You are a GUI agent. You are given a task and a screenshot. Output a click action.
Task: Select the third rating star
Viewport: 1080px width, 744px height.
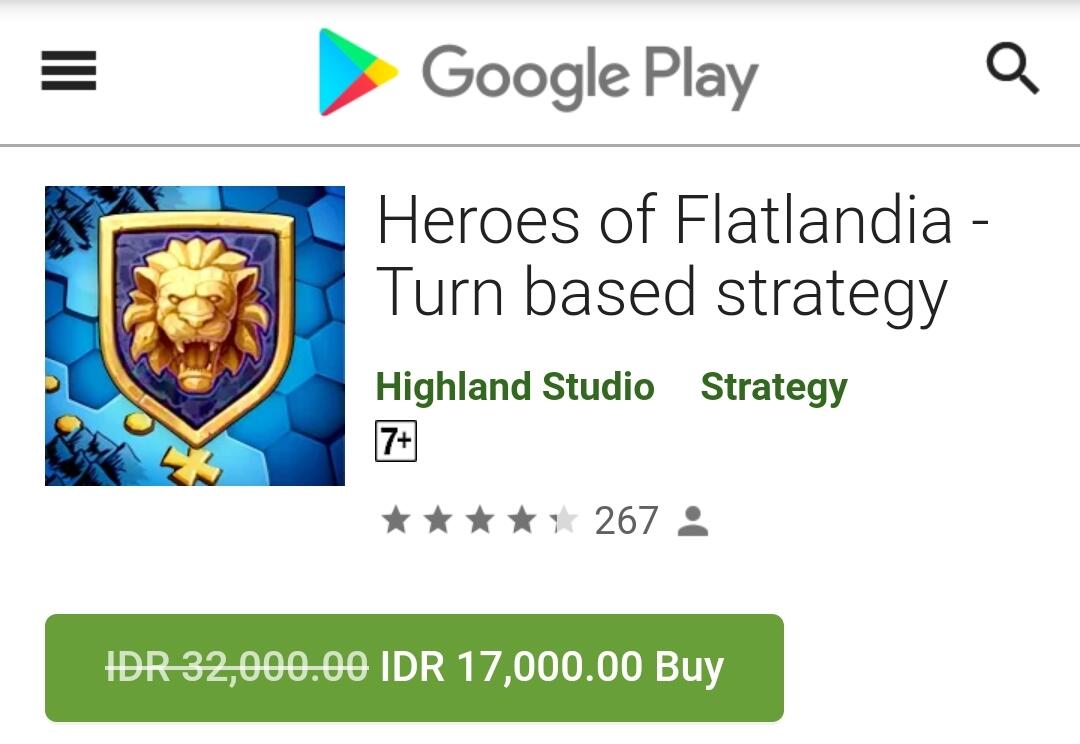click(480, 520)
